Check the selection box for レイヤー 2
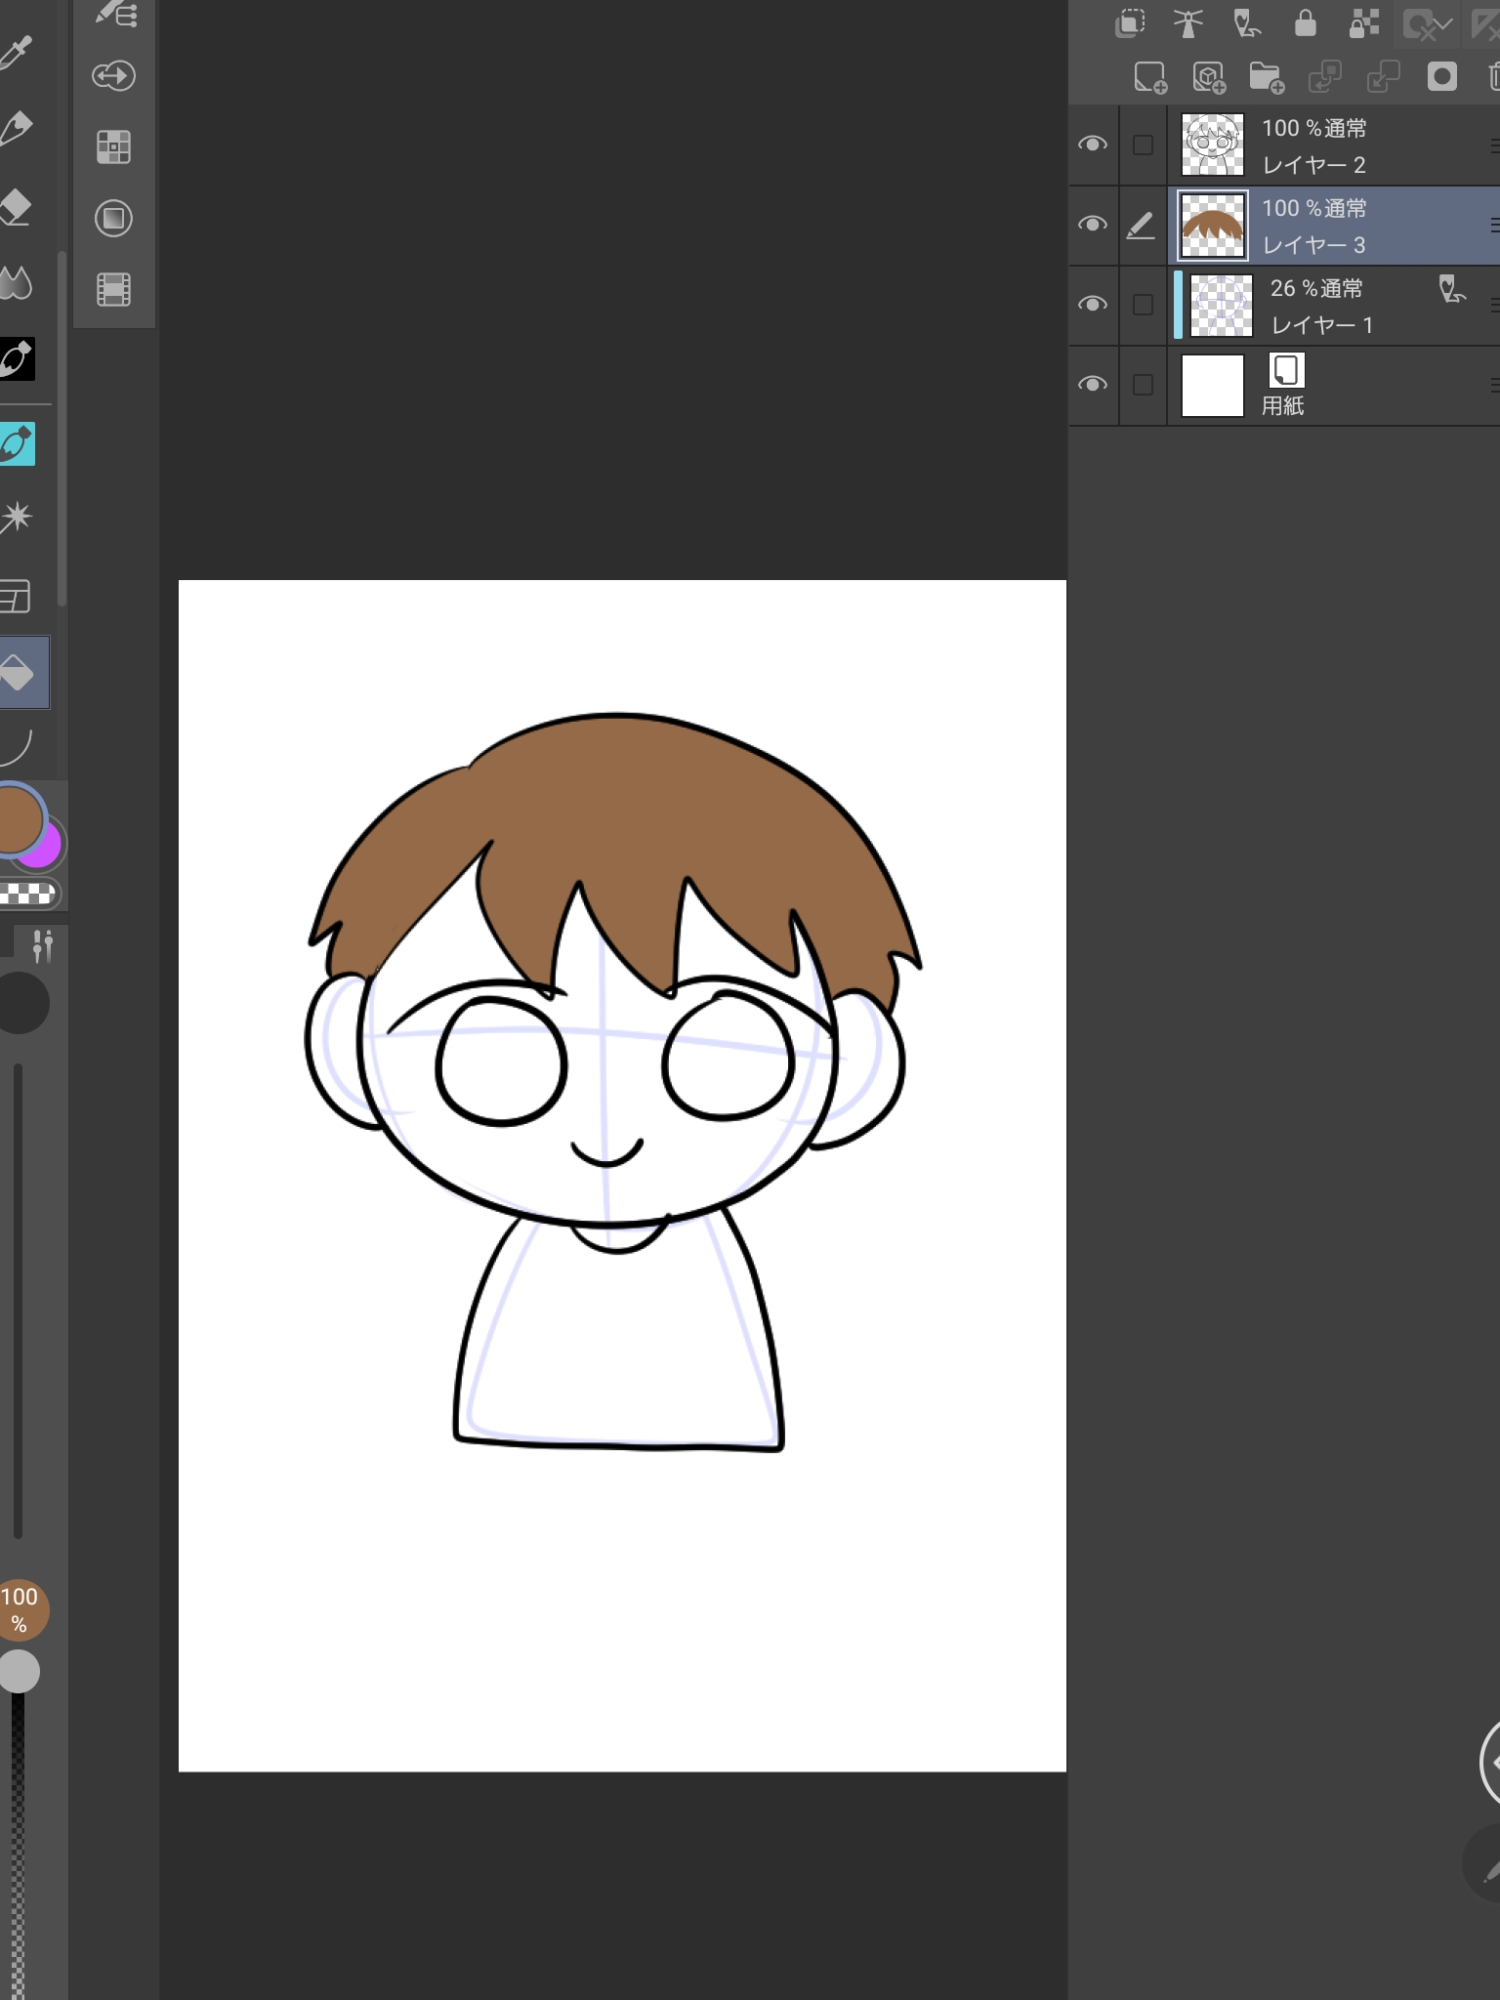This screenshot has height=2000, width=1500. pos(1143,145)
